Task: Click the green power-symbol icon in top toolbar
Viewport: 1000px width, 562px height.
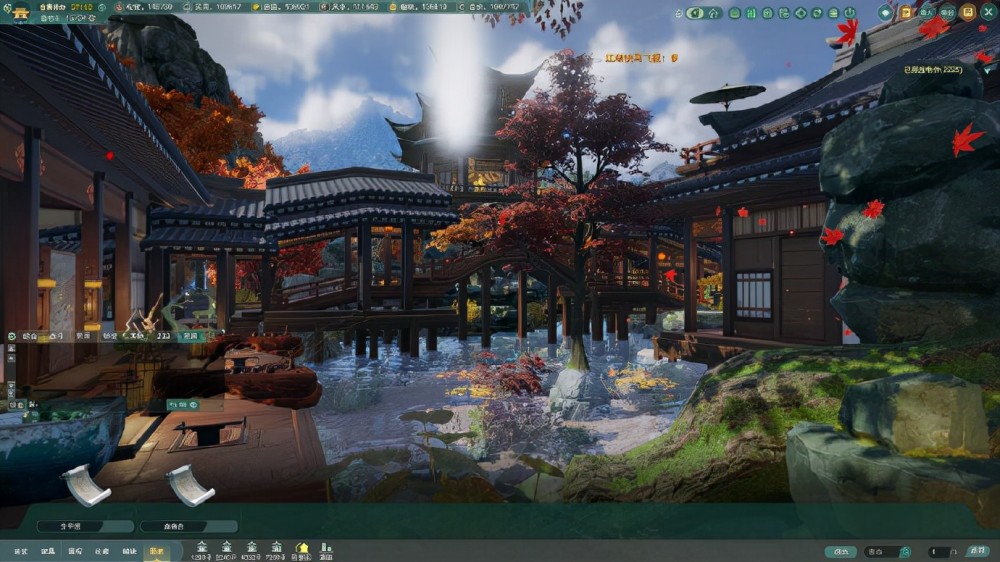Action: tap(849, 13)
